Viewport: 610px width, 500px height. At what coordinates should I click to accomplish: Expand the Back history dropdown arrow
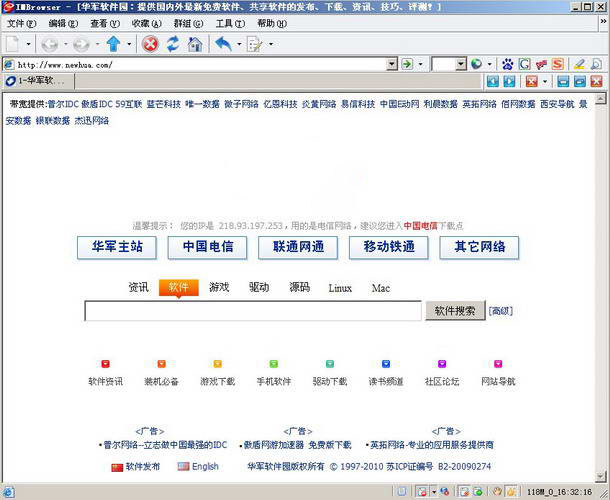tap(65, 44)
